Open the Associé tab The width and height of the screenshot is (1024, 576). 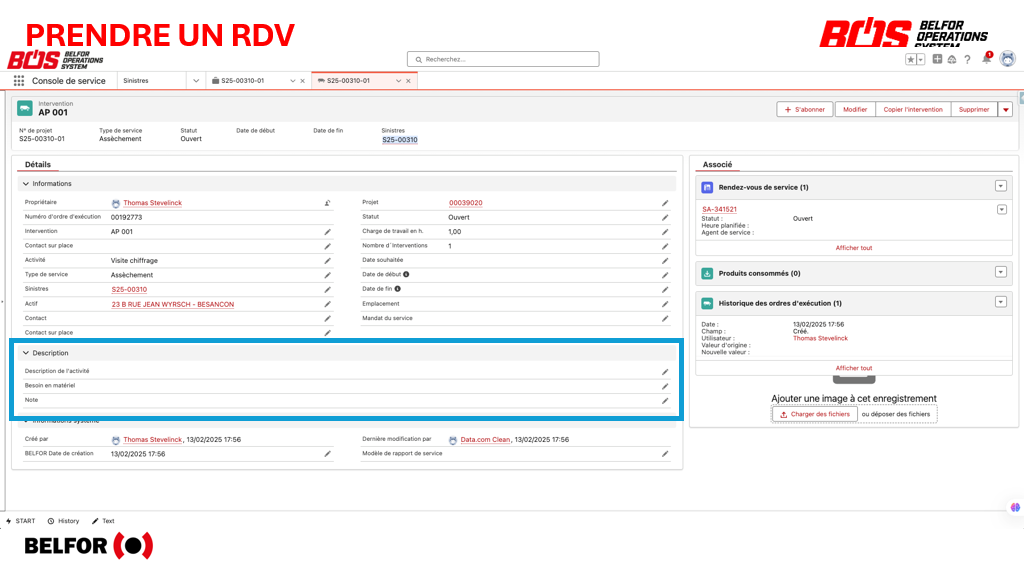(x=717, y=165)
